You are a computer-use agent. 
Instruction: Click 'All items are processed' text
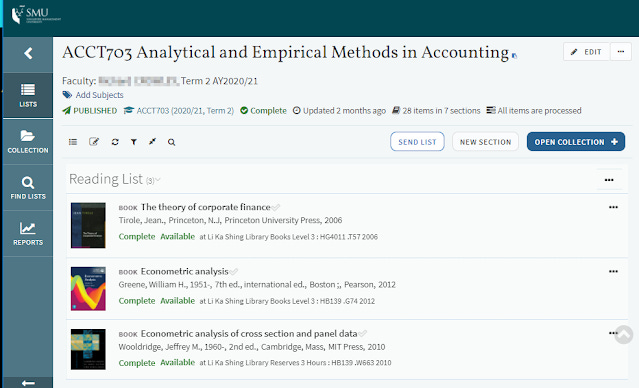pyautogui.click(x=539, y=110)
